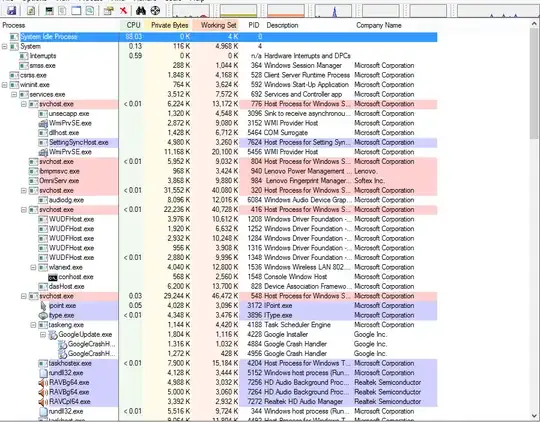The height and width of the screenshot is (422, 540).
Task: Click the scrollbar down arrow
Action: click(535, 415)
